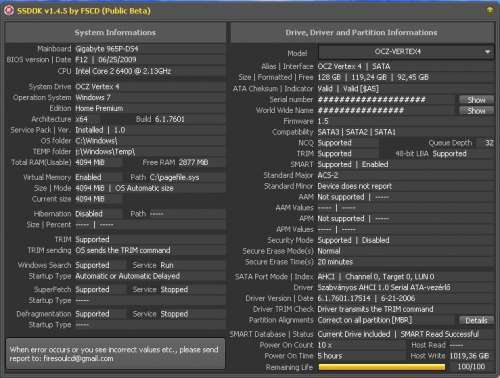Click the error report email notice
The width and height of the screenshot is (500, 378).
[x=115, y=354]
